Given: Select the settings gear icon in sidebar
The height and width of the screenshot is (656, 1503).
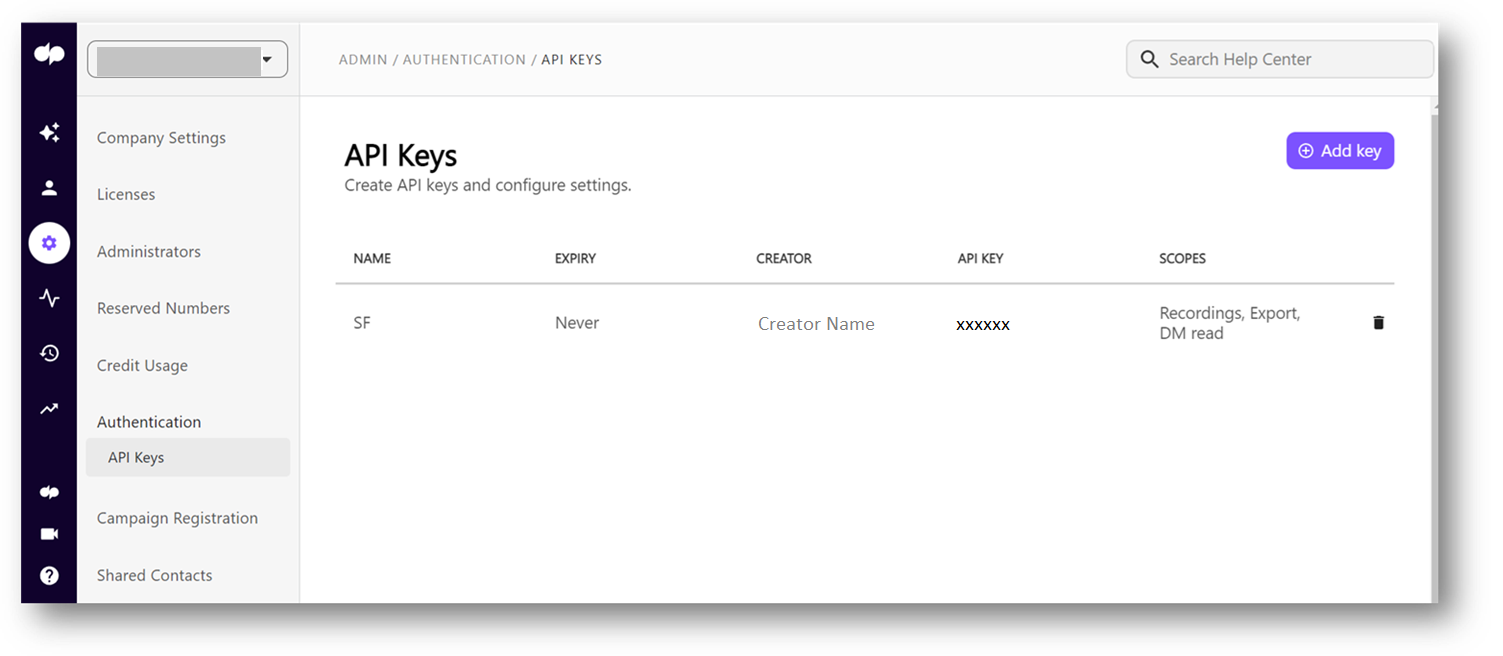Looking at the screenshot, I should click(x=49, y=243).
